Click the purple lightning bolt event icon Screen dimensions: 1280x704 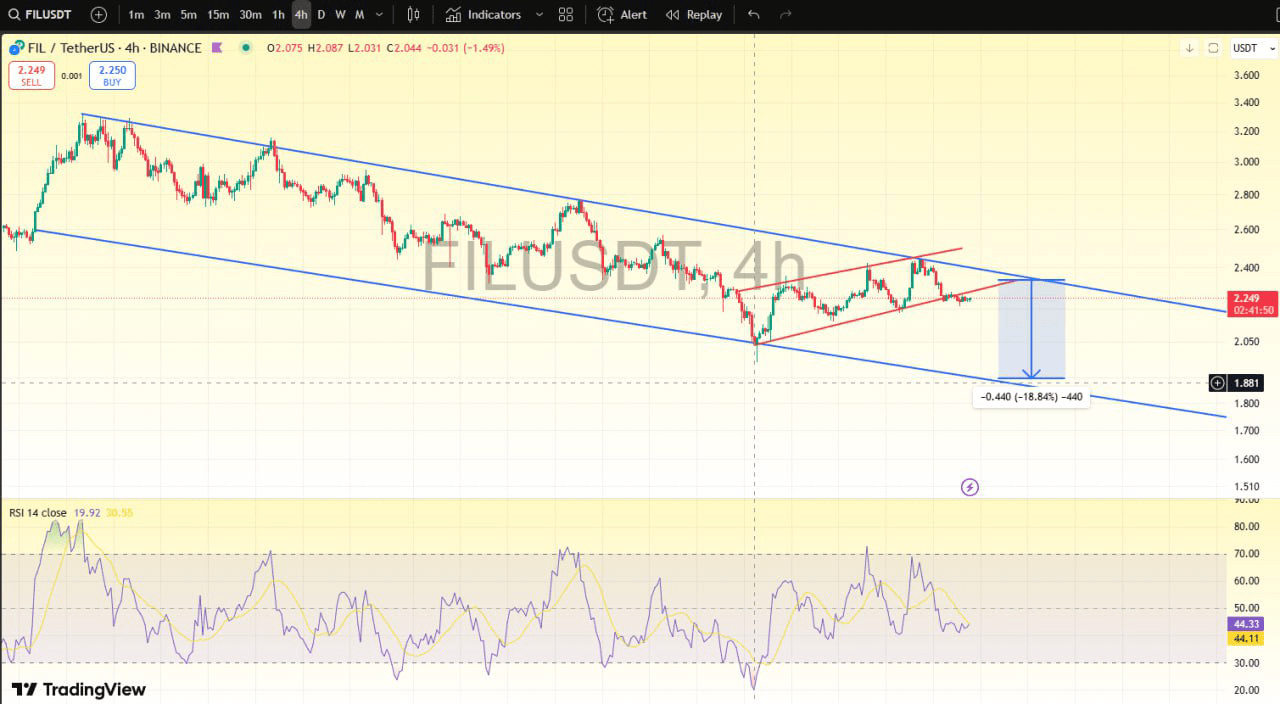click(x=969, y=487)
